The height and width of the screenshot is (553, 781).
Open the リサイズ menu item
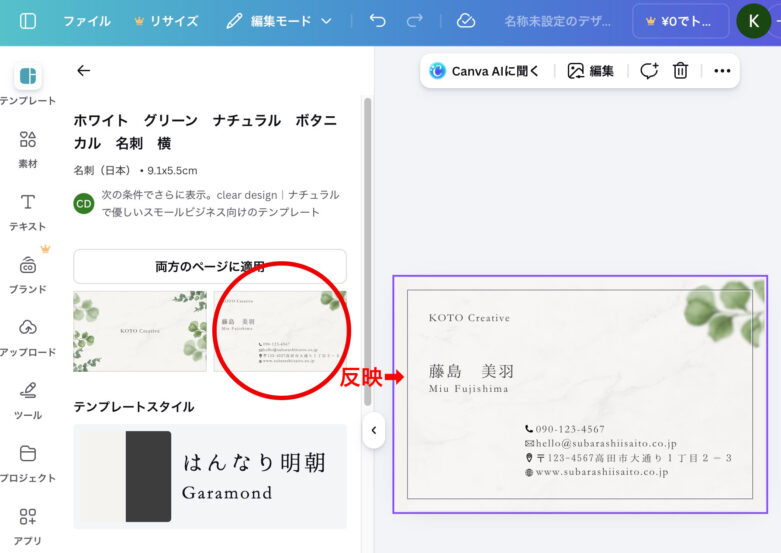166,21
